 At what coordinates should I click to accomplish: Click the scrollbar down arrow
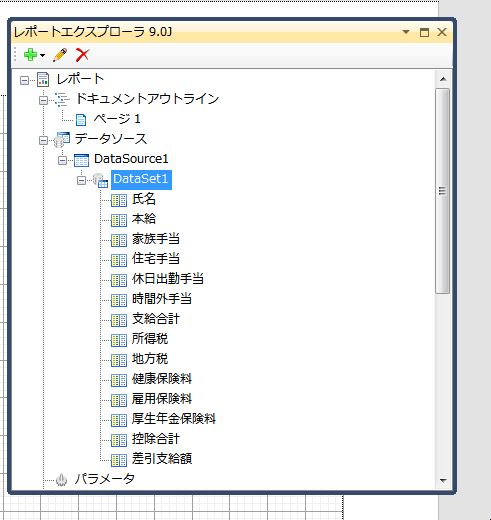(443, 480)
